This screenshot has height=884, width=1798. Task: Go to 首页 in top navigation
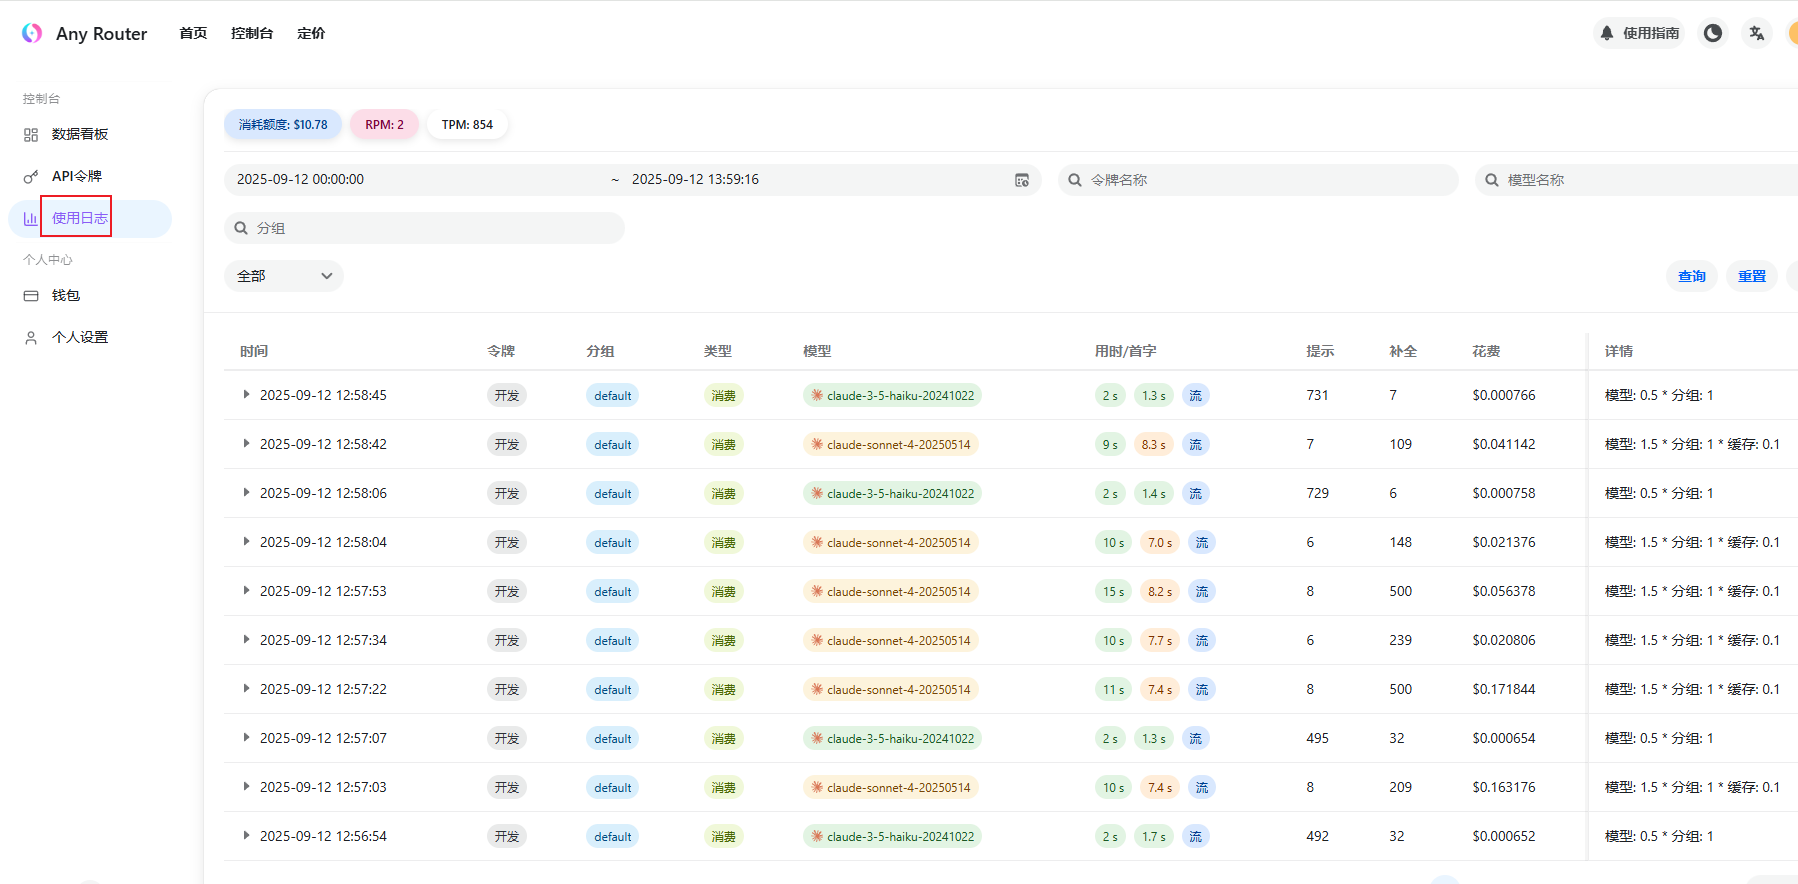(193, 33)
